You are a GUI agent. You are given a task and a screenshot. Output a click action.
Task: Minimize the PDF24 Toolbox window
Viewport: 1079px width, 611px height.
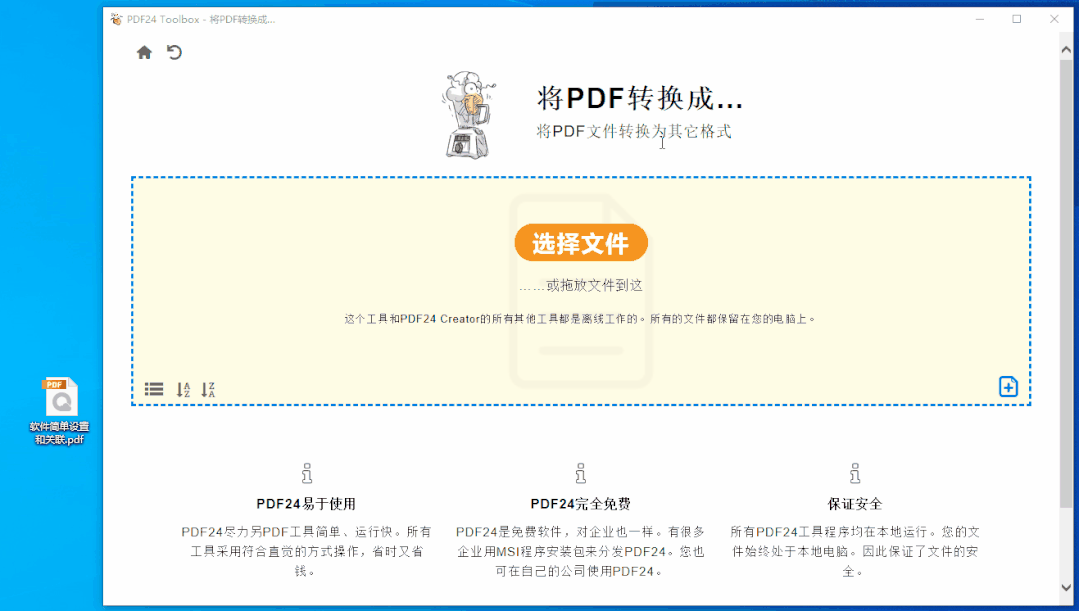[x=980, y=19]
